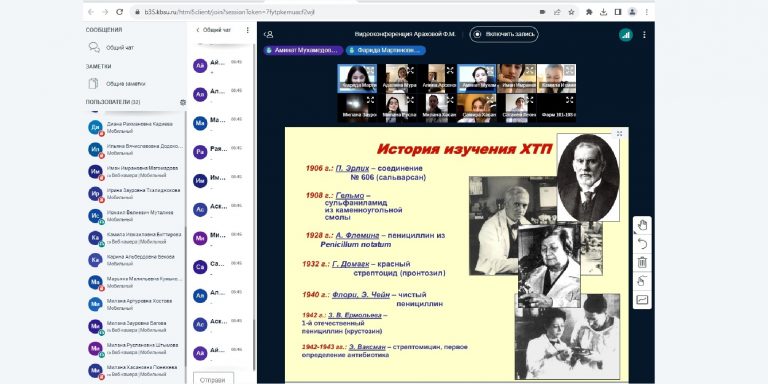Open the conference options menu on the right

[x=644, y=35]
